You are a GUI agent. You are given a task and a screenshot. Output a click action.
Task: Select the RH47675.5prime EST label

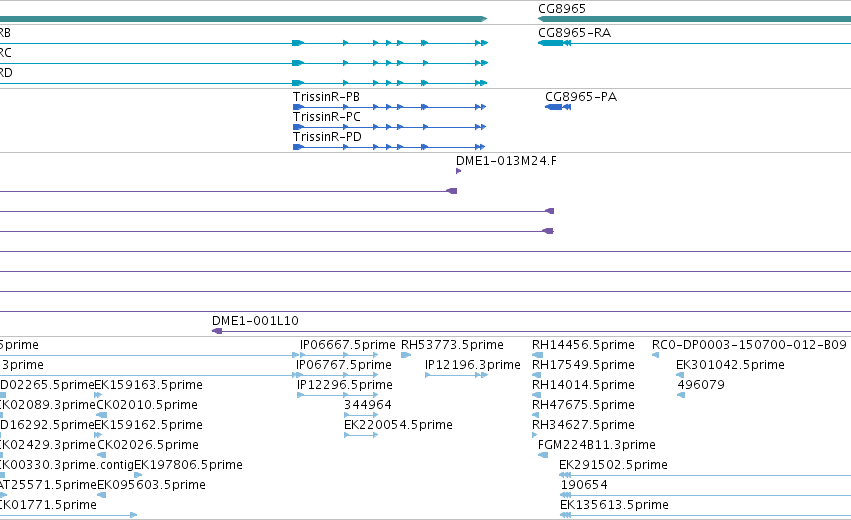click(583, 405)
